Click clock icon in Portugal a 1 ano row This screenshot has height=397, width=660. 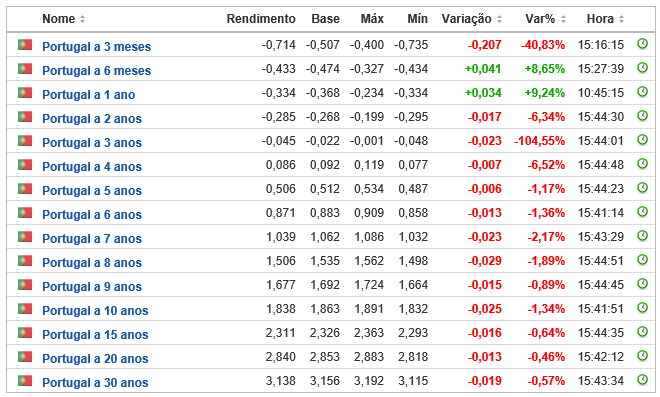tap(642, 91)
